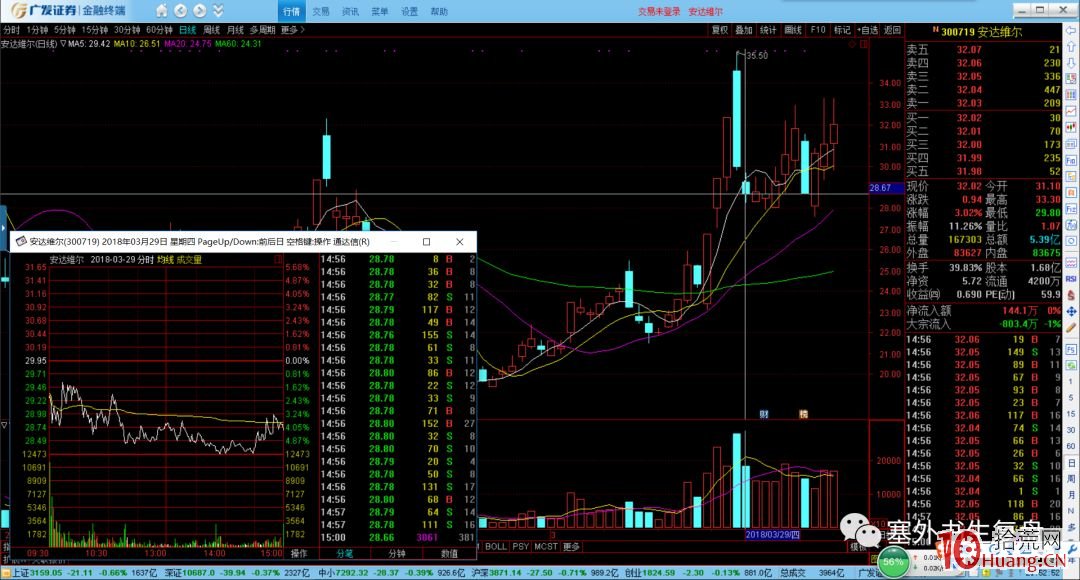This screenshot has width=1080, height=580.
Task: Open the 多周期 multi-period view
Action: pos(262,30)
